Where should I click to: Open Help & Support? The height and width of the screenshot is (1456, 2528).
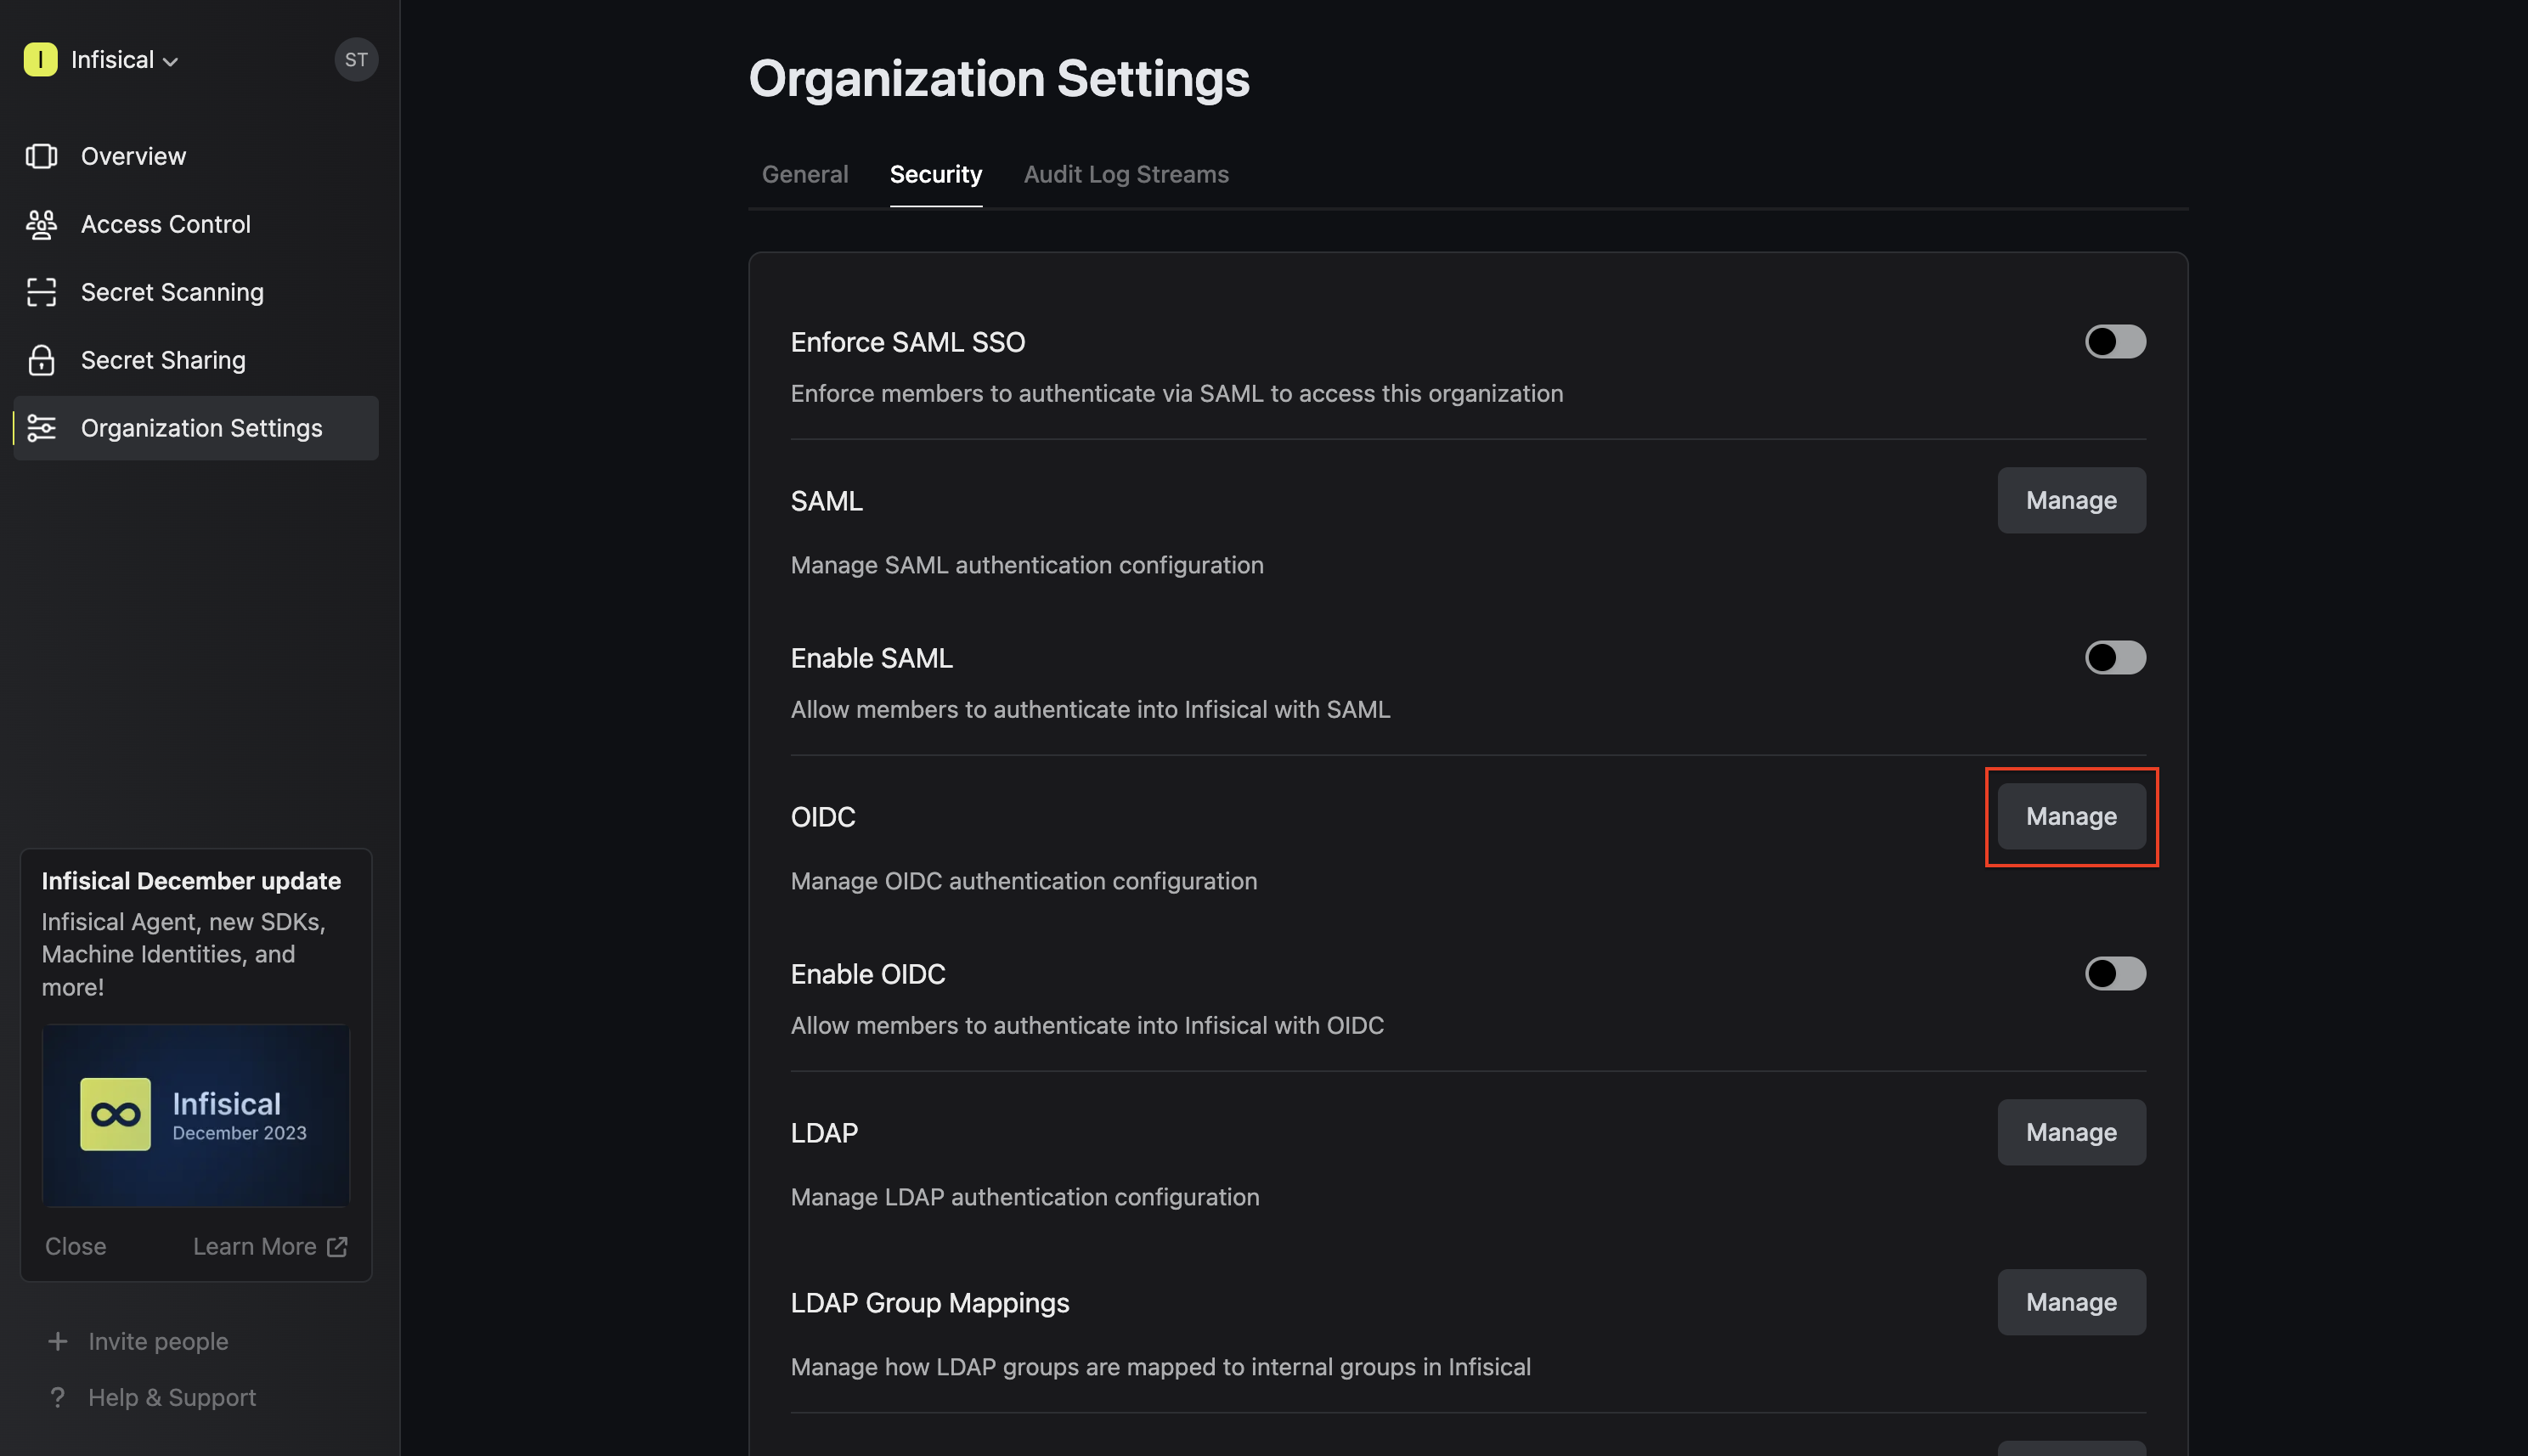pos(172,1397)
